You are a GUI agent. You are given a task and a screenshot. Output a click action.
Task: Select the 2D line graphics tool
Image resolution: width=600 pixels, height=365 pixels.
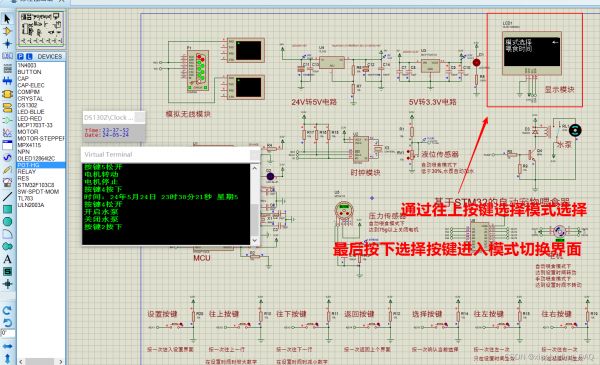(x=7, y=197)
